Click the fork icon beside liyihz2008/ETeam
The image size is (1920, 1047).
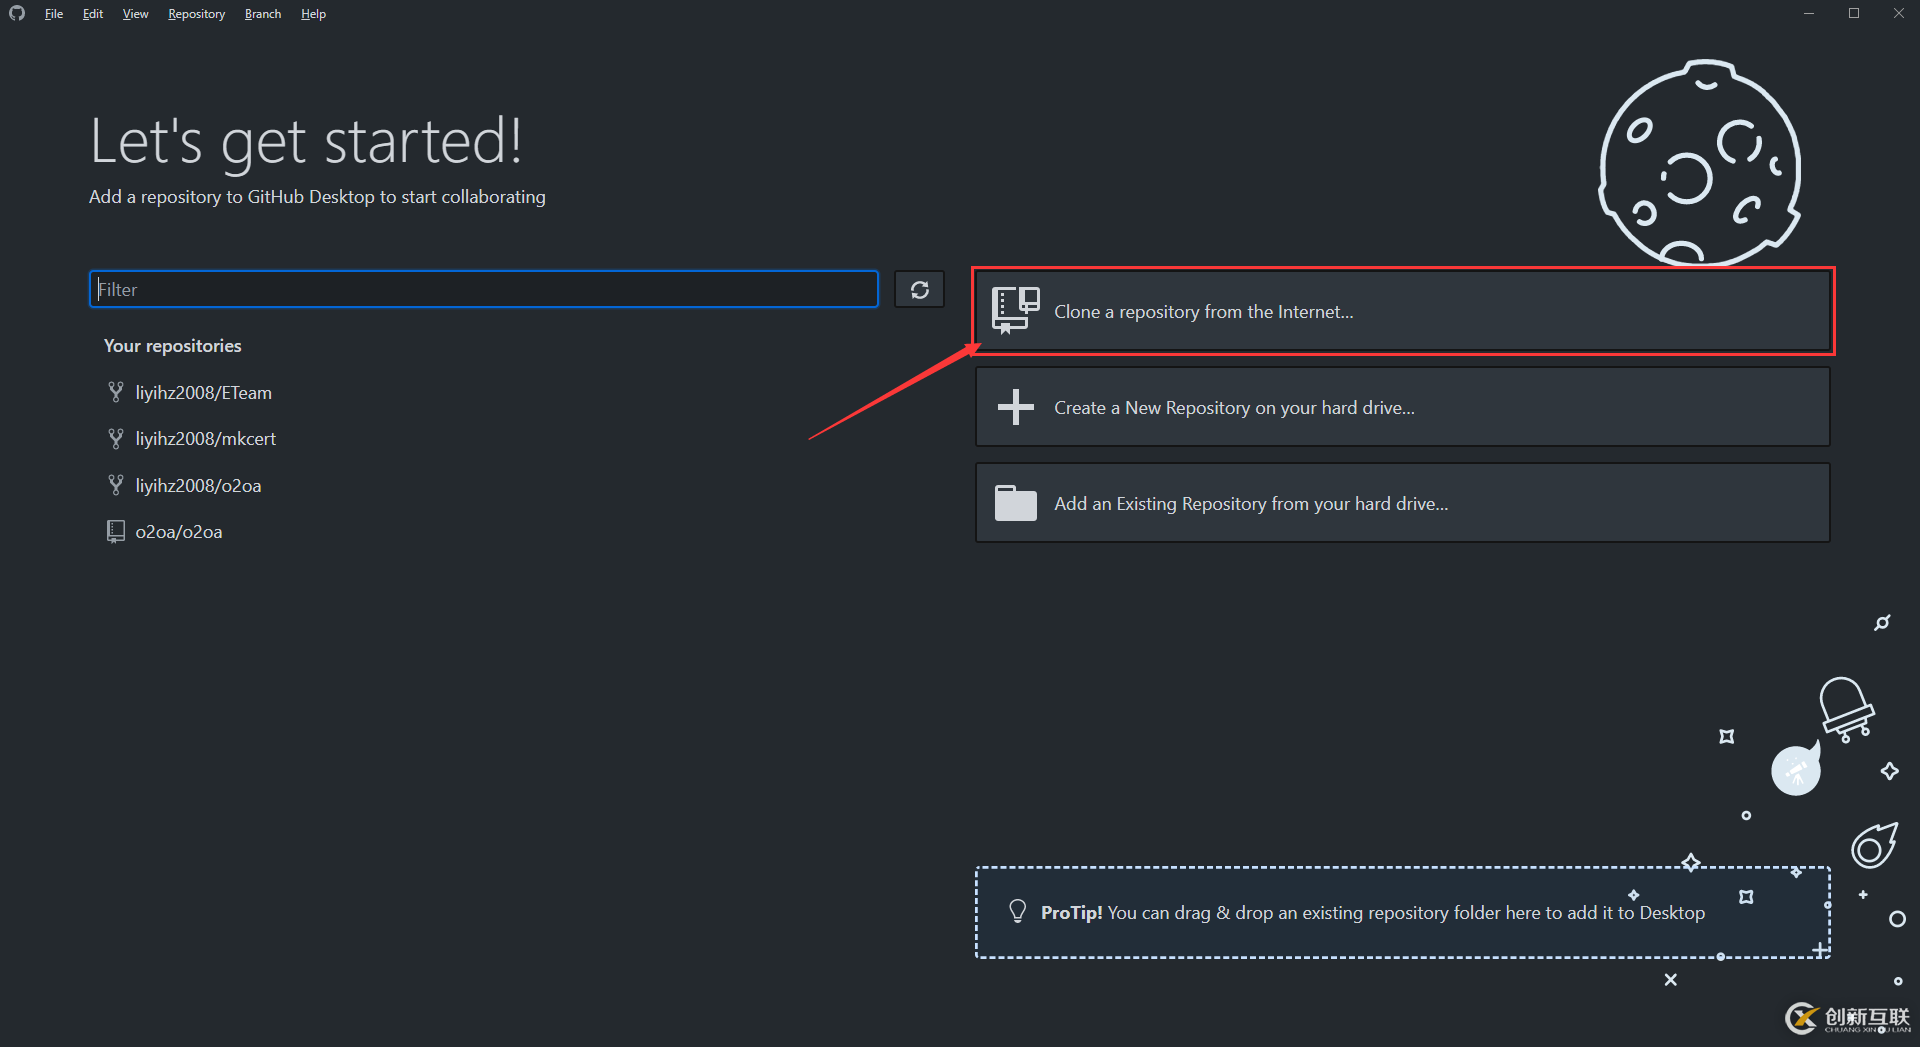pos(116,392)
